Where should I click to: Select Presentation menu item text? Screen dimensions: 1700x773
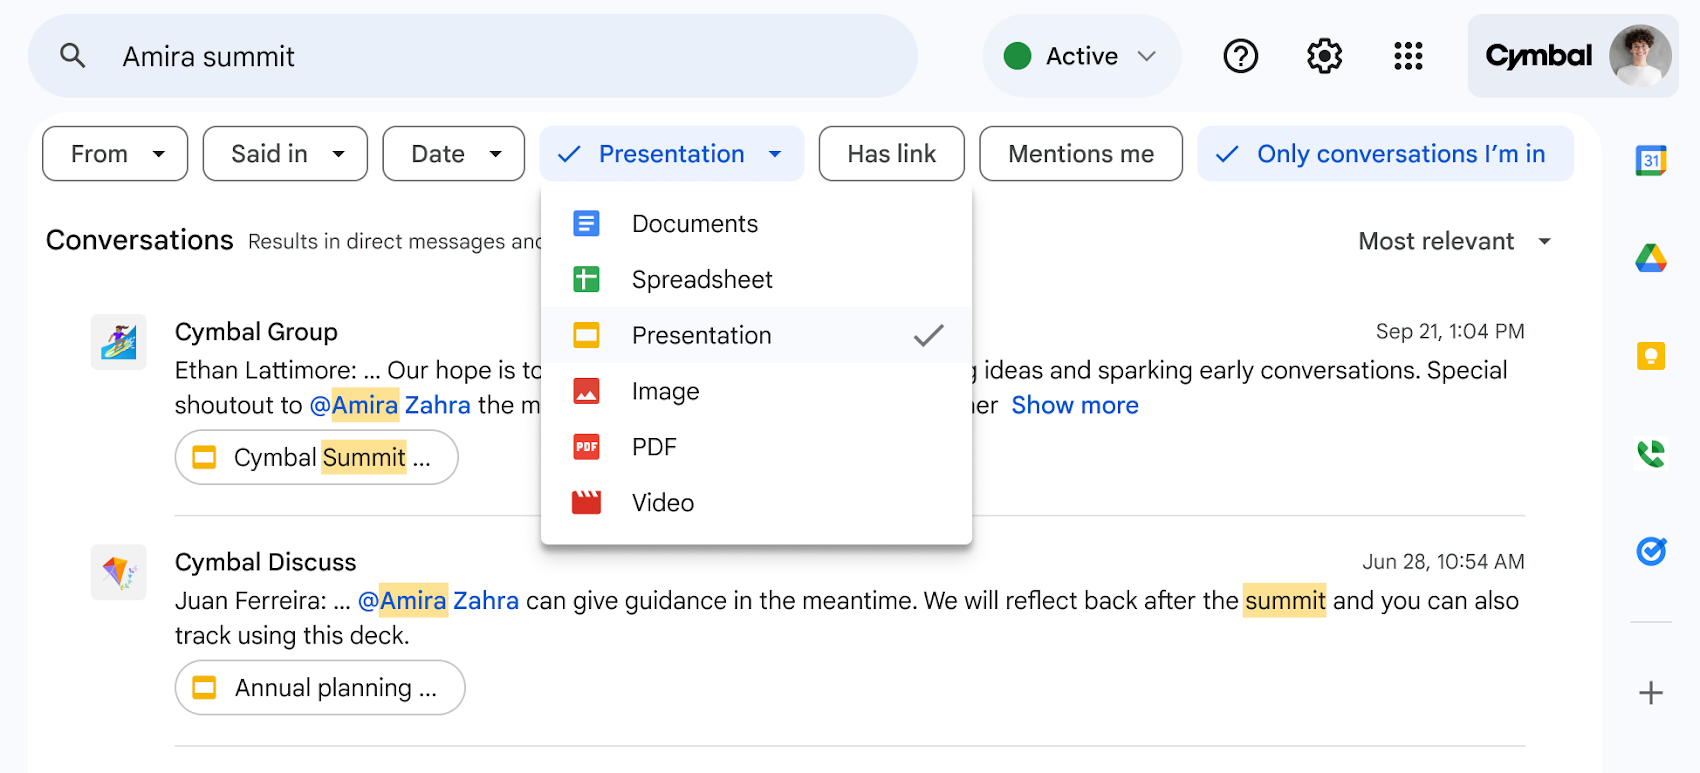click(701, 335)
